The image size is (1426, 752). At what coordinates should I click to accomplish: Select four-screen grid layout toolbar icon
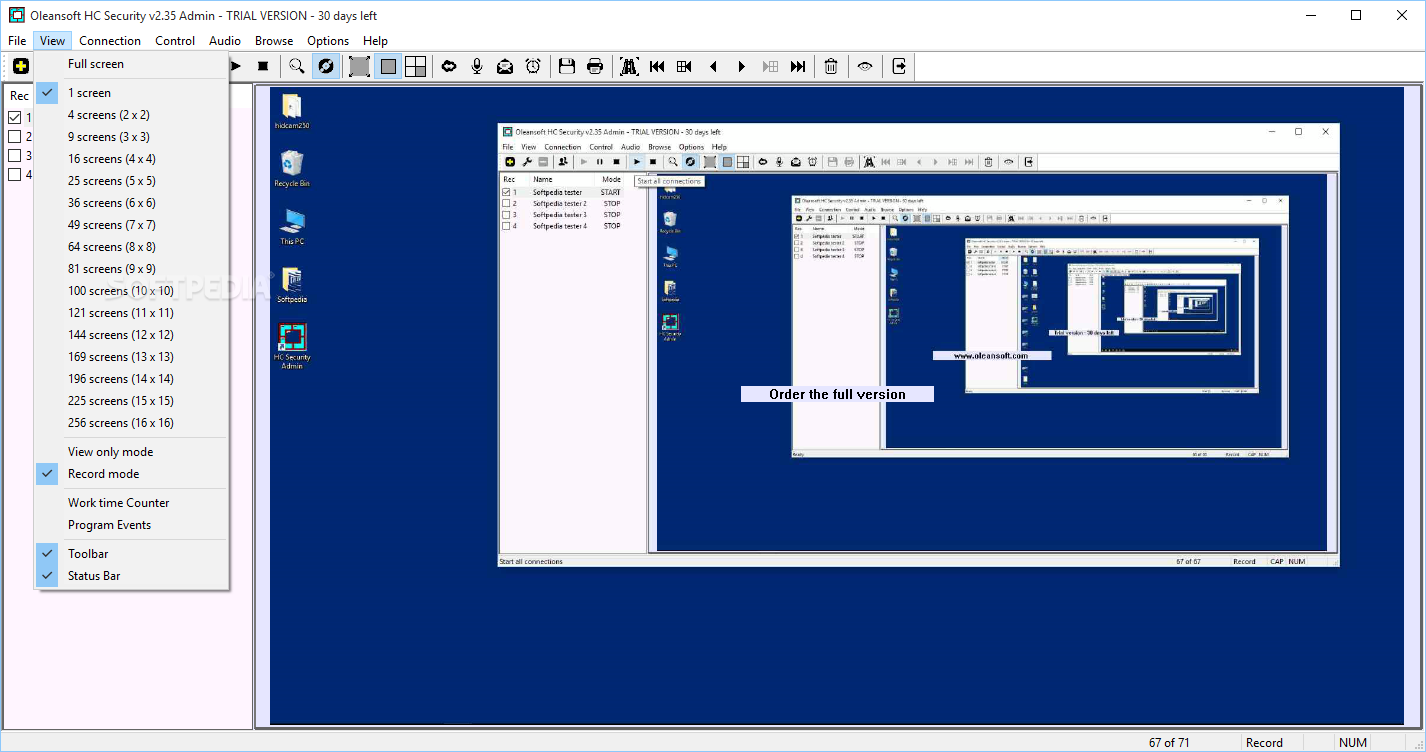point(416,66)
